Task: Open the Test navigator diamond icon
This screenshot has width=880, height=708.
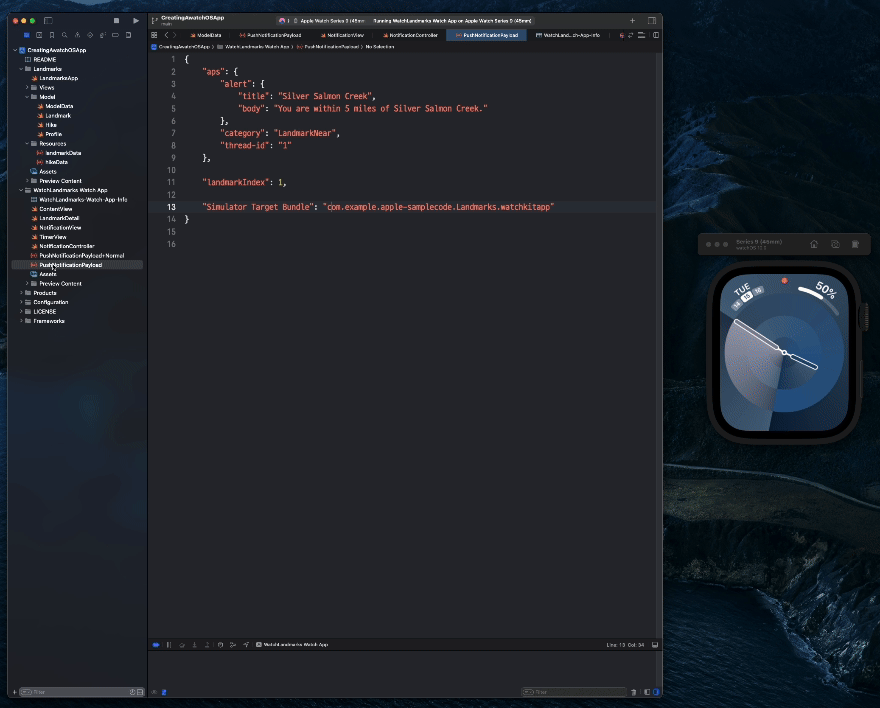Action: (x=90, y=35)
